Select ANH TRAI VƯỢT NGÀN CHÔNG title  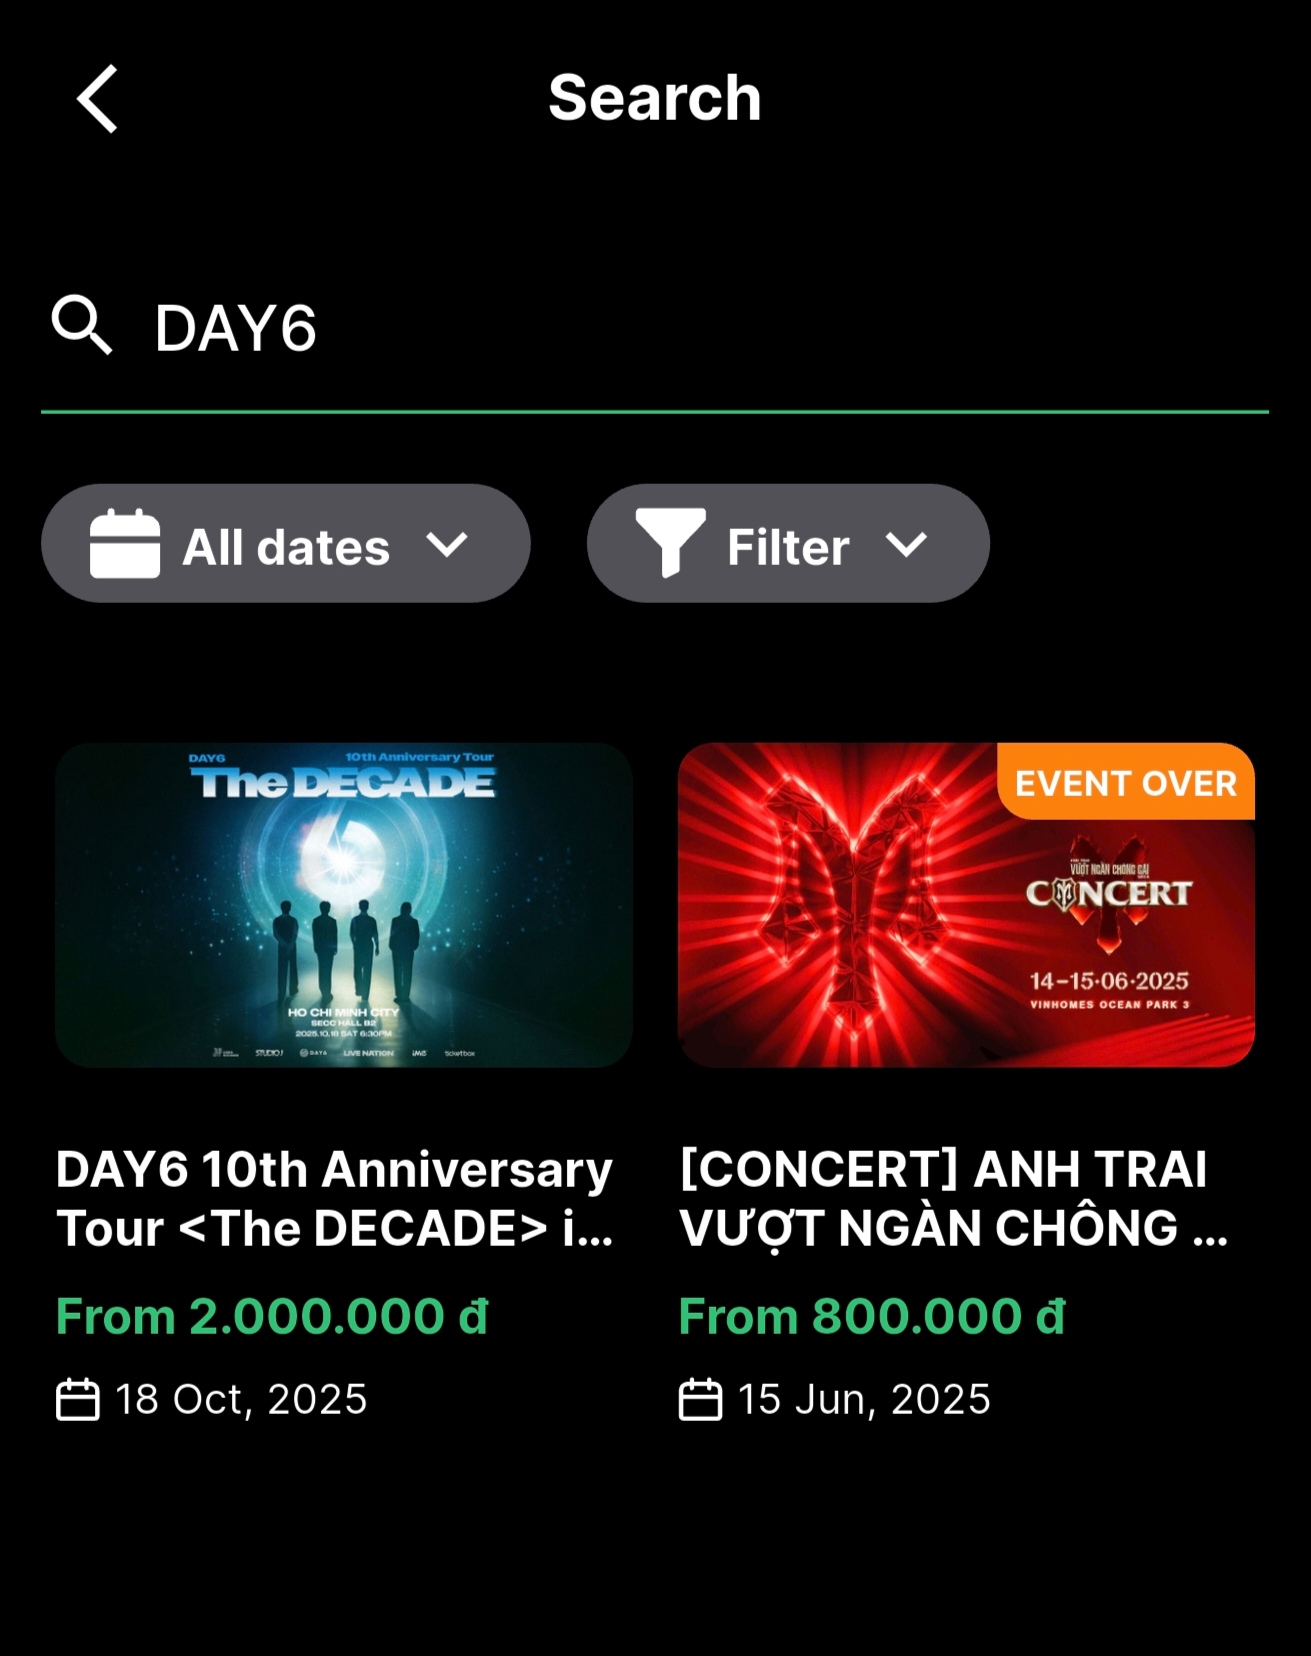pyautogui.click(x=954, y=1198)
